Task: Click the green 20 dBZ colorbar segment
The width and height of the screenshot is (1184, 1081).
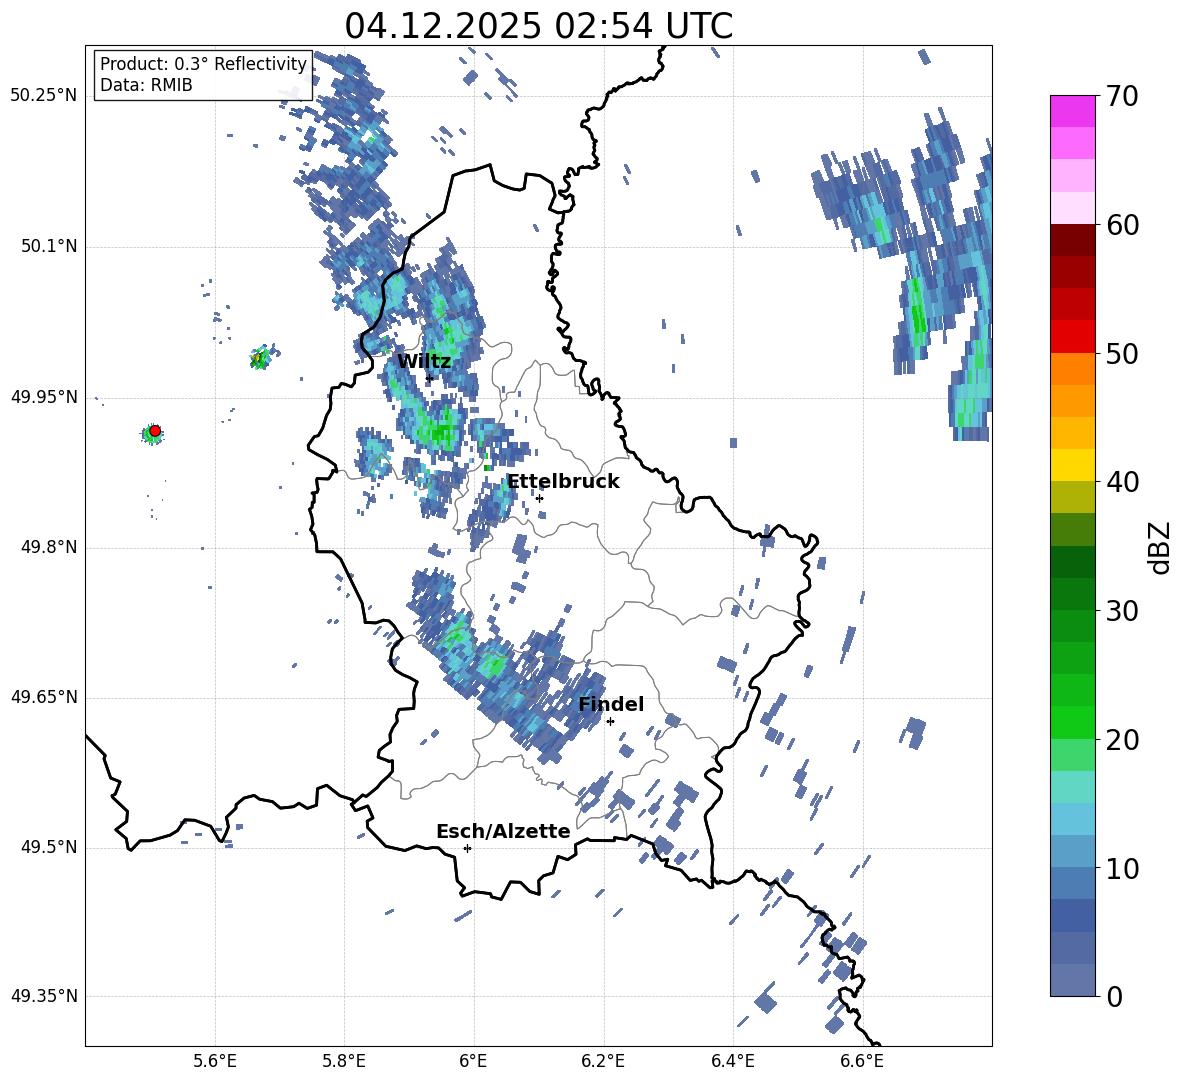Action: click(x=1072, y=722)
